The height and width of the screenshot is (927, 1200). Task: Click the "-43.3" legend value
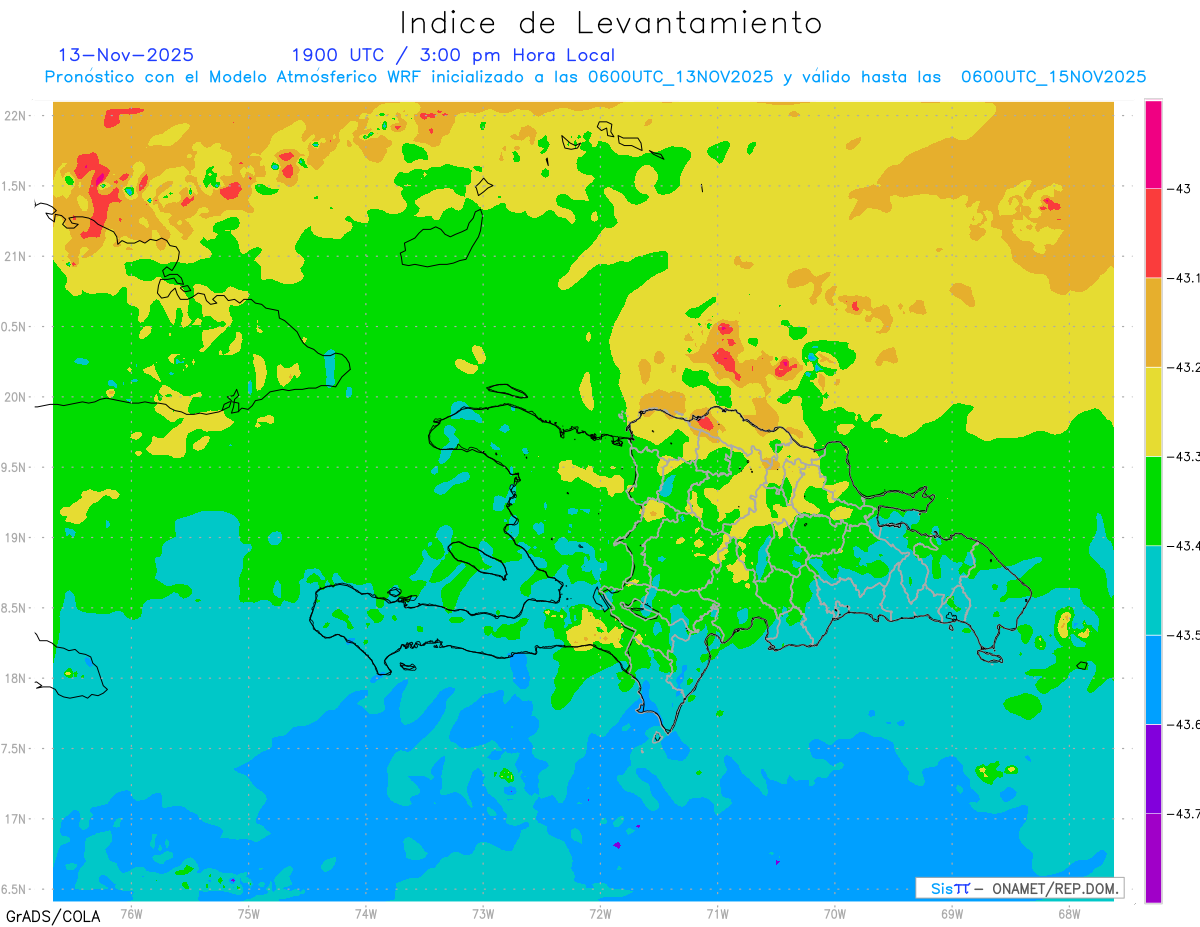coord(1184,456)
